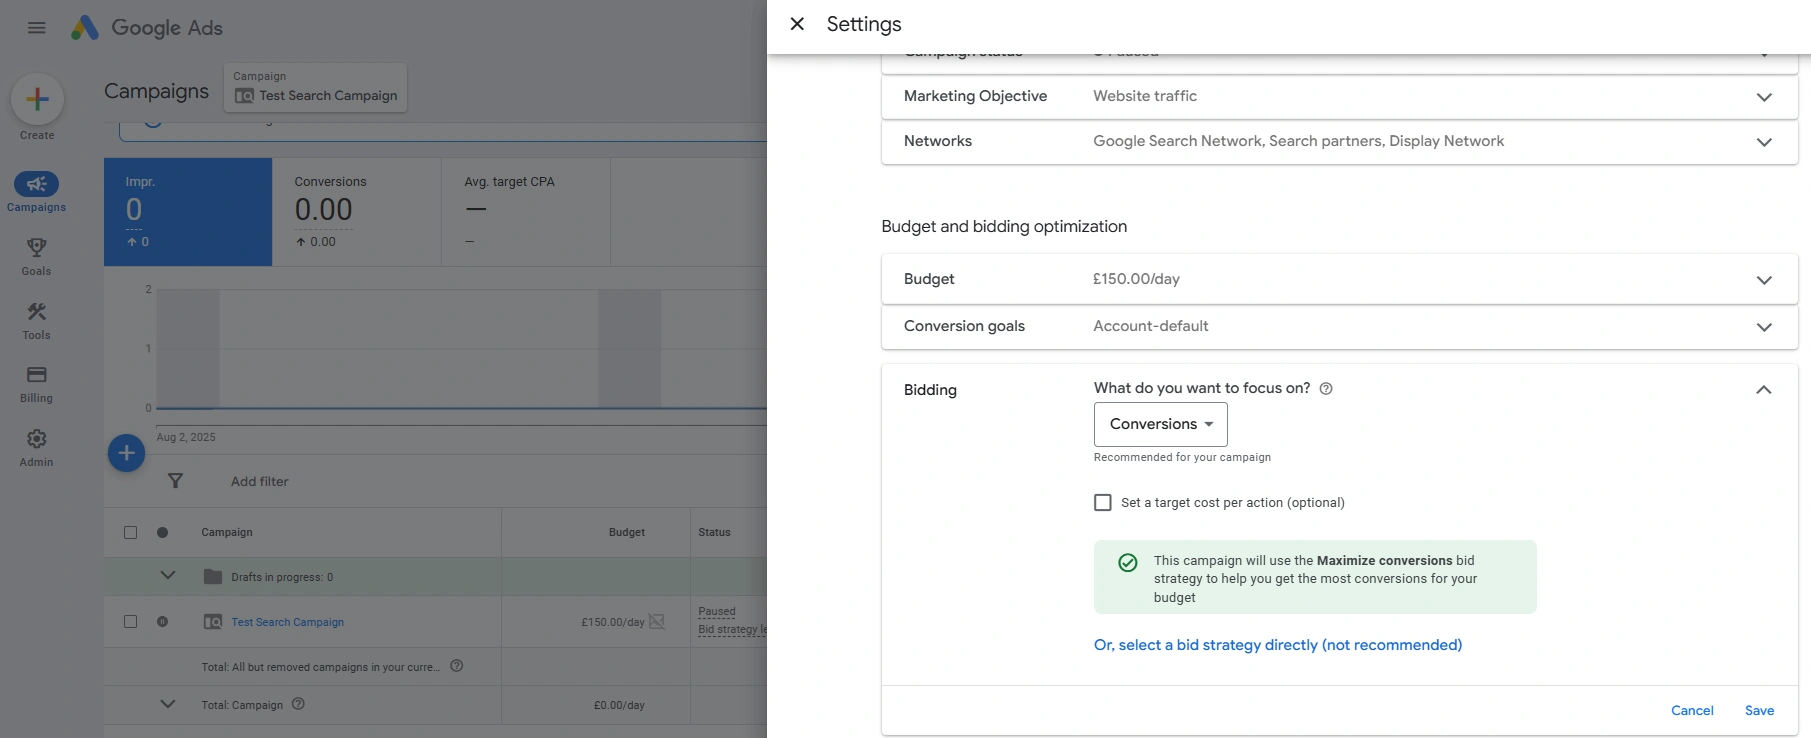Click status dot icon for Test Search Campaign
Screen dimensions: 1811x738
[162, 622]
